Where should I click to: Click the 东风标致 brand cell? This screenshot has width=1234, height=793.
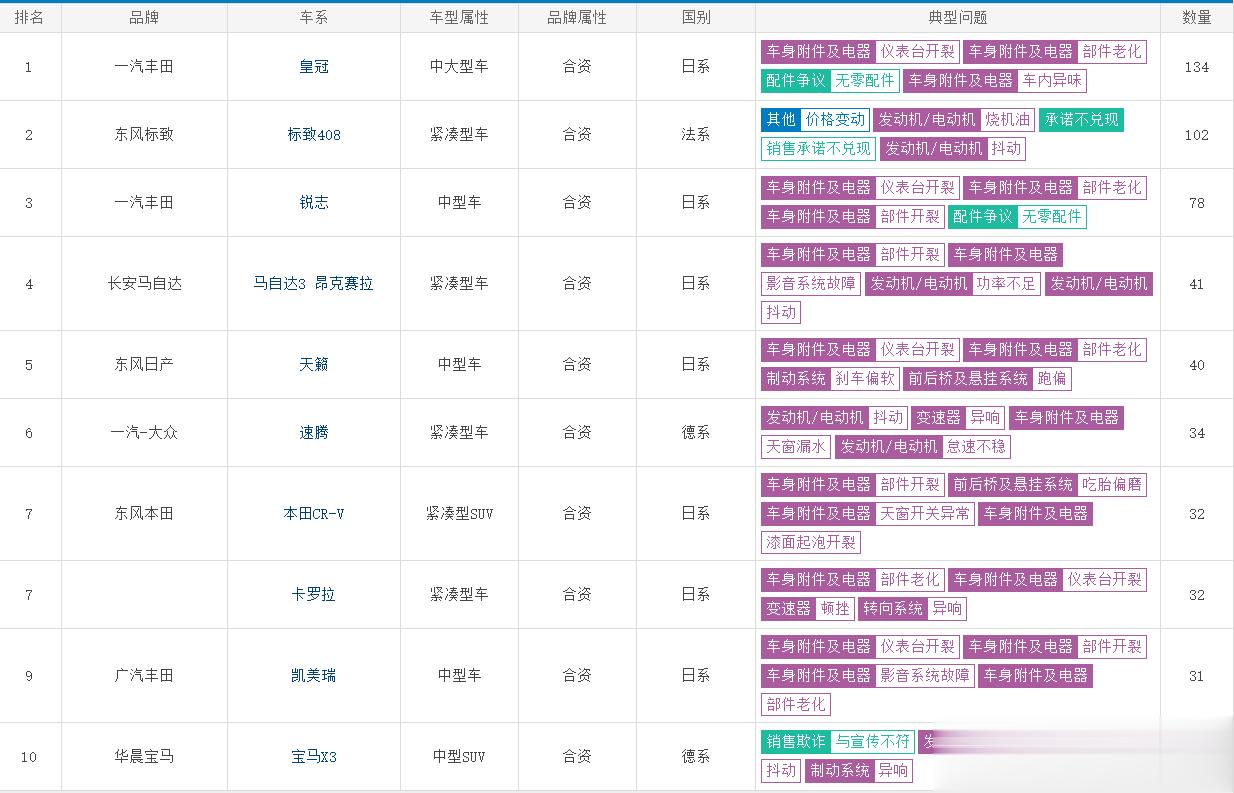[144, 134]
